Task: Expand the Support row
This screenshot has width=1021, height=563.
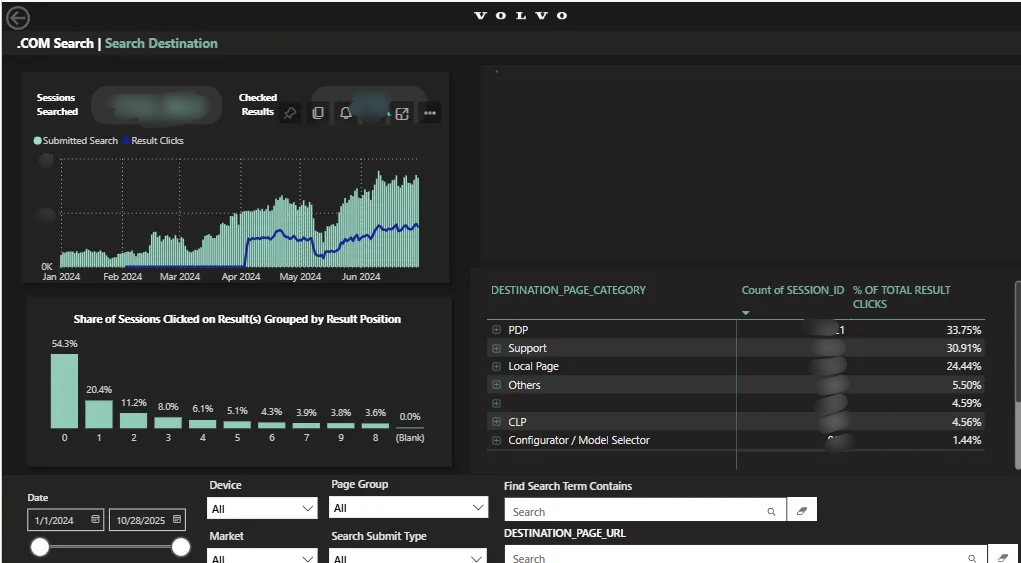Action: (x=496, y=348)
